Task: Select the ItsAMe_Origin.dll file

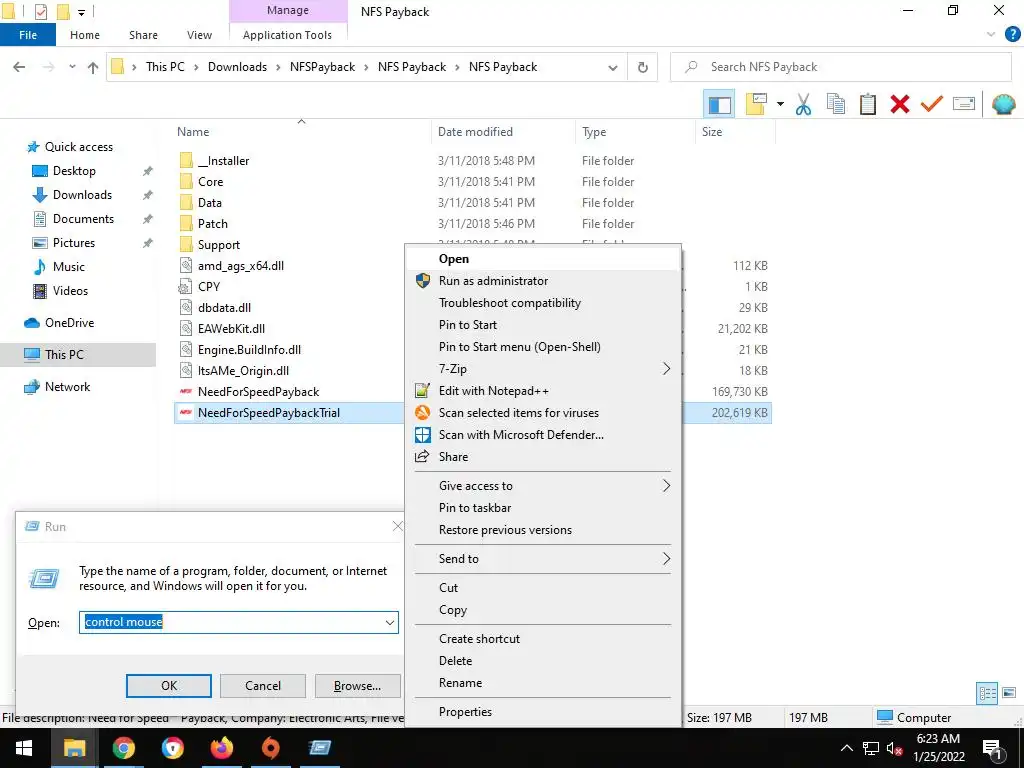Action: [x=243, y=371]
